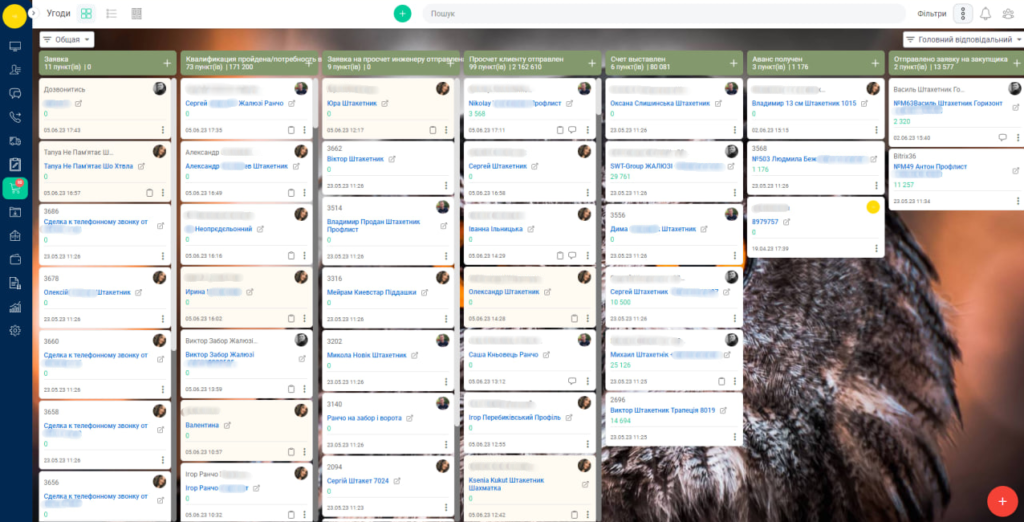Click the Фільтри button
Image resolution: width=1024 pixels, height=522 pixels.
click(x=931, y=14)
